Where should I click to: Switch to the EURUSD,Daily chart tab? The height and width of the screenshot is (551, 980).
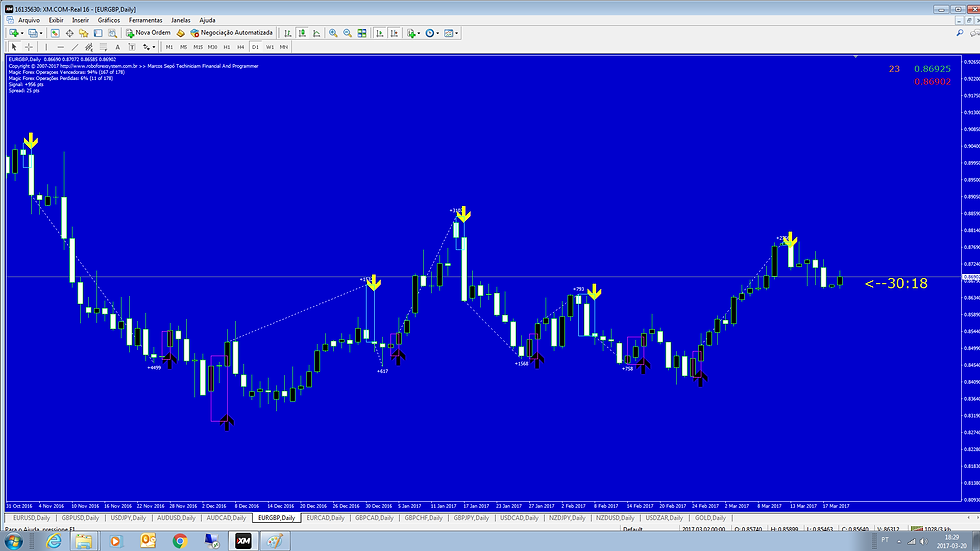pos(31,518)
